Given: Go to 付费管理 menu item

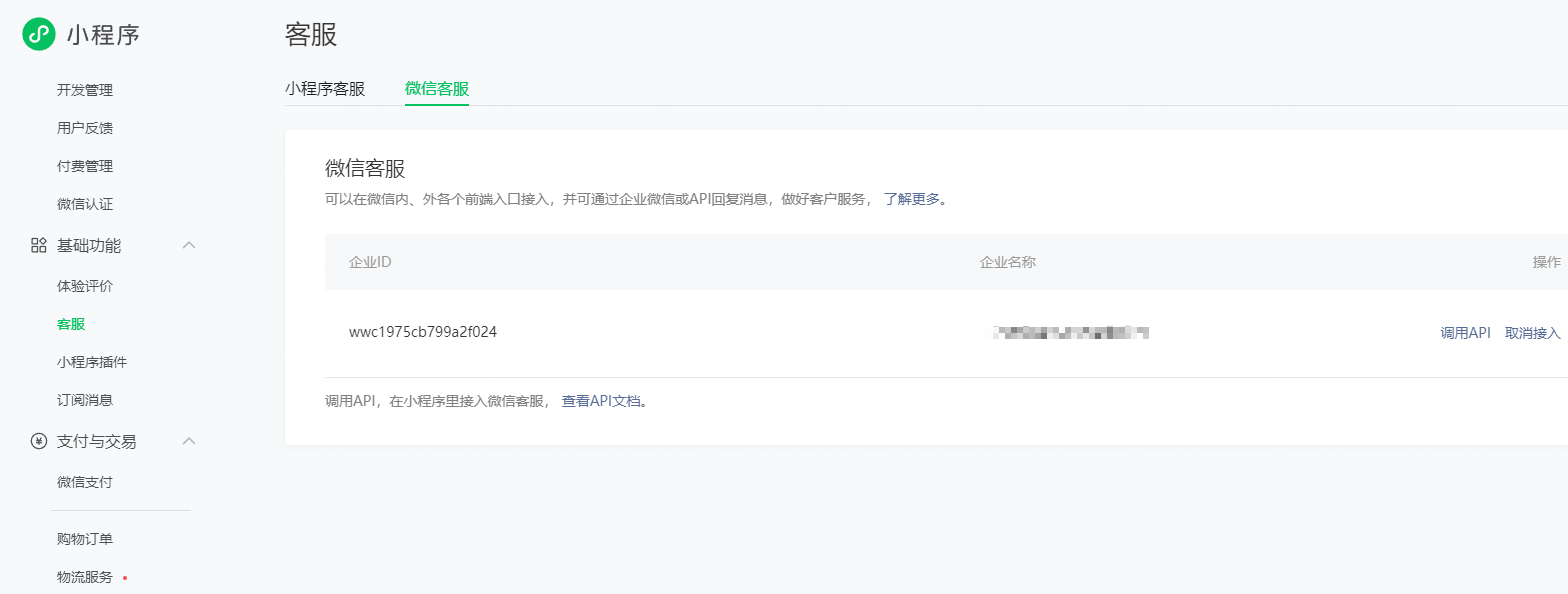Looking at the screenshot, I should [x=85, y=166].
